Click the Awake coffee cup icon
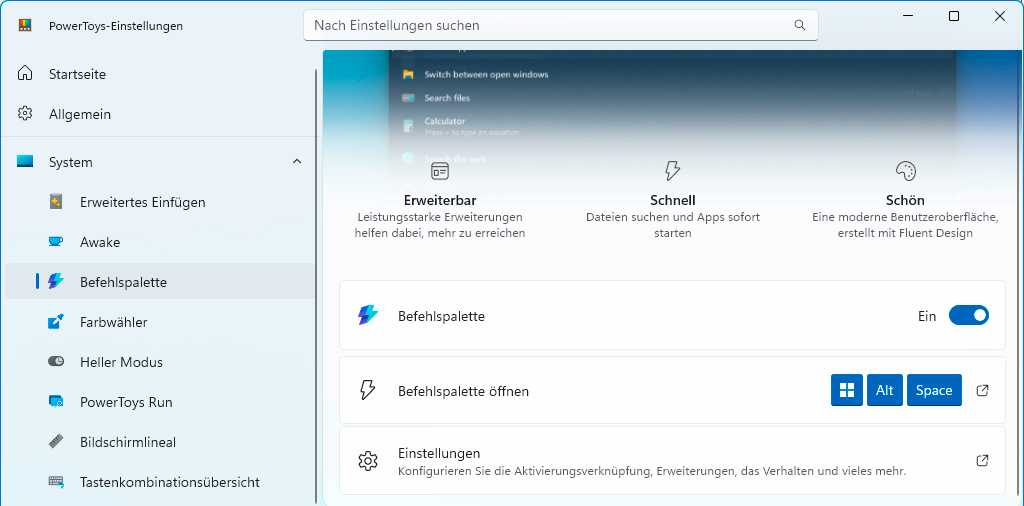Screen dimensions: 1024x506 click(56, 242)
